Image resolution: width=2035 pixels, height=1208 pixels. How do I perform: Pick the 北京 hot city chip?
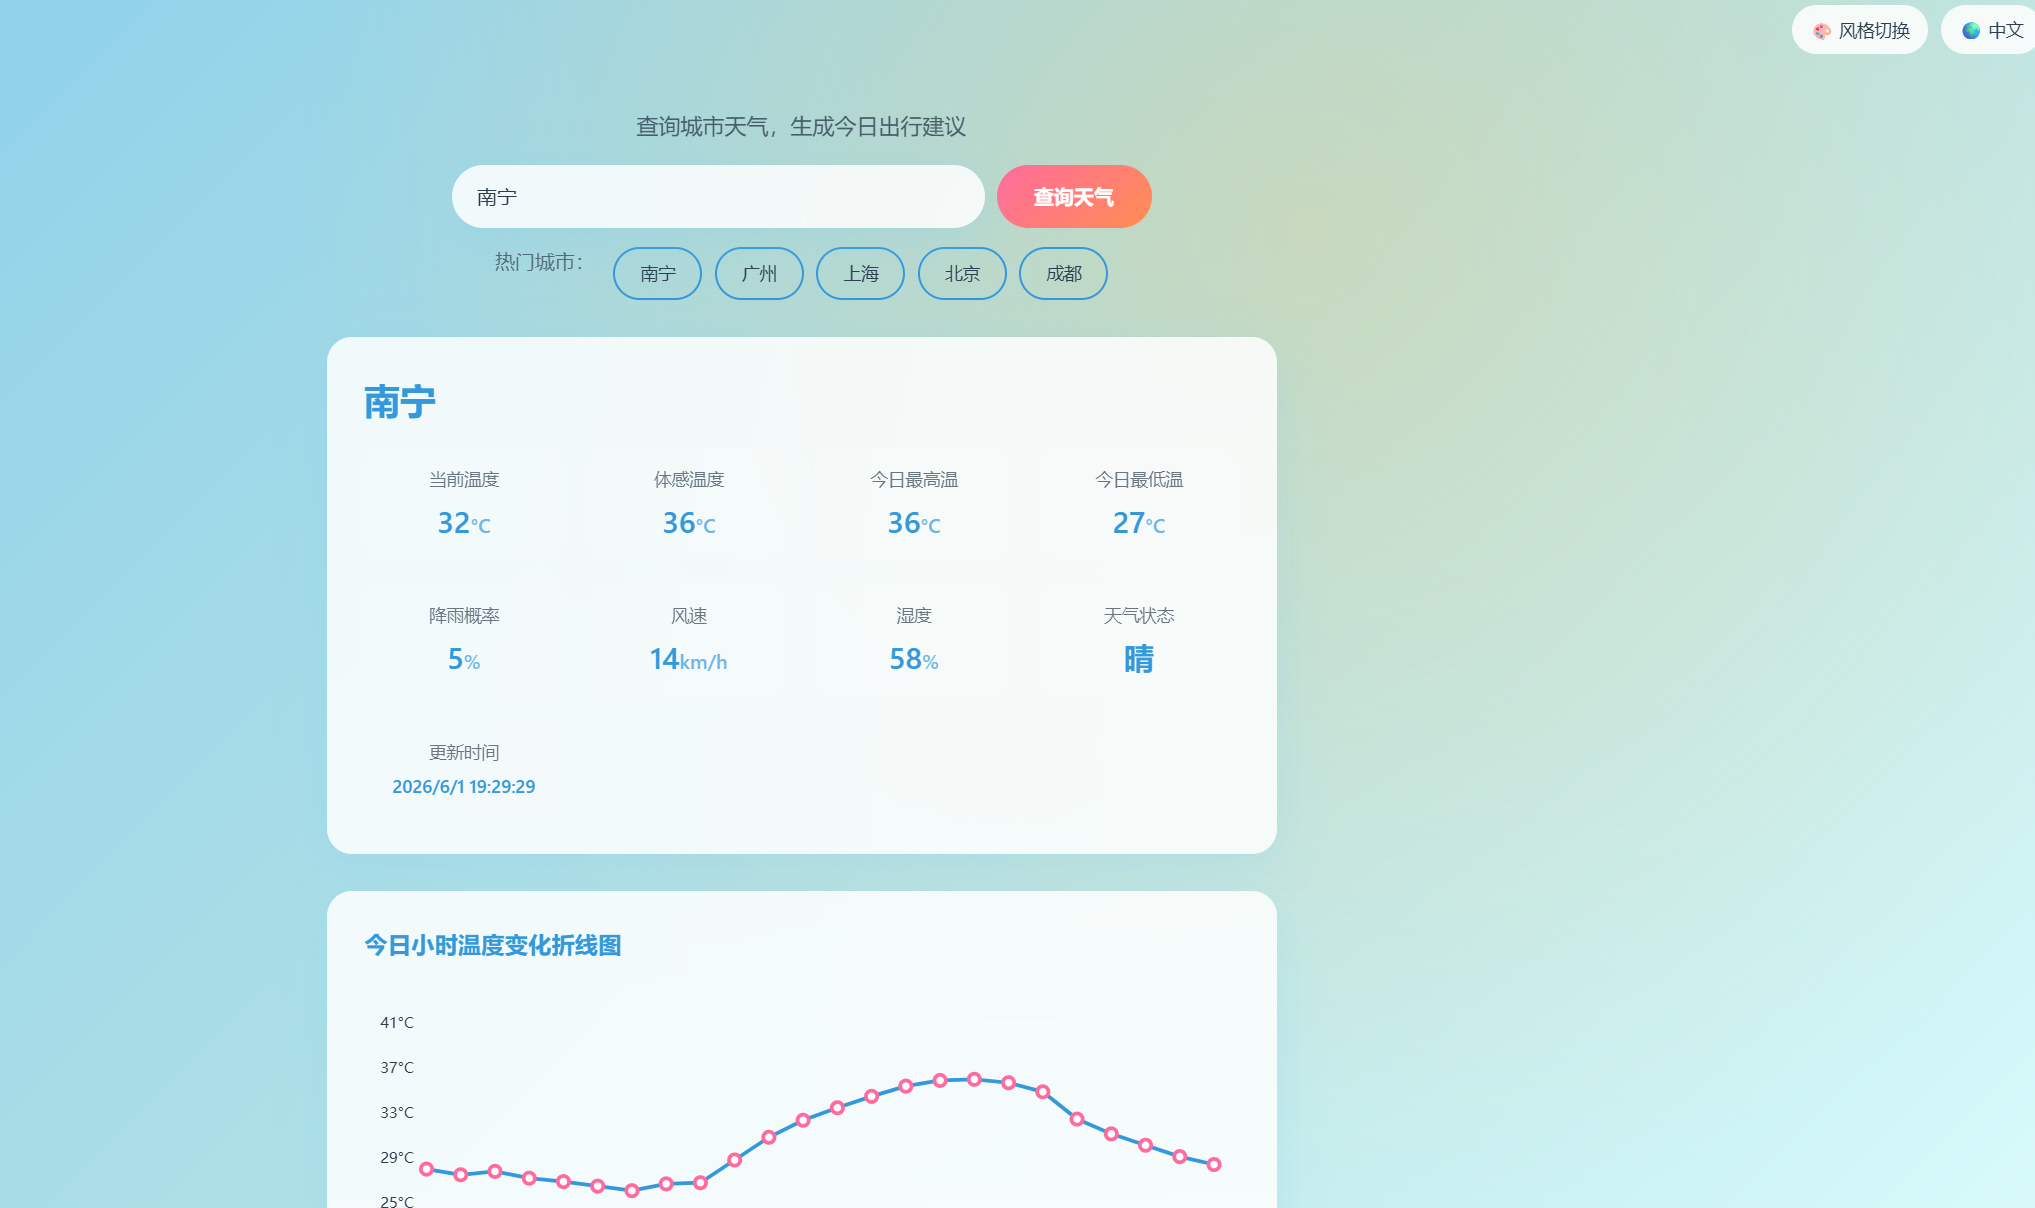(x=962, y=274)
